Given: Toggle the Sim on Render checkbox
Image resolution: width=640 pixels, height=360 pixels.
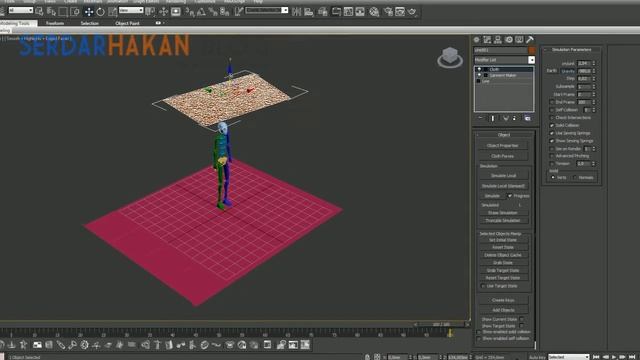Looking at the screenshot, I should pyautogui.click(x=551, y=149).
